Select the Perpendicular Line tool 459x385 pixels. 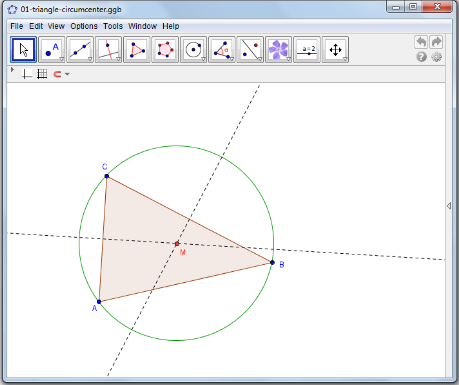click(108, 50)
